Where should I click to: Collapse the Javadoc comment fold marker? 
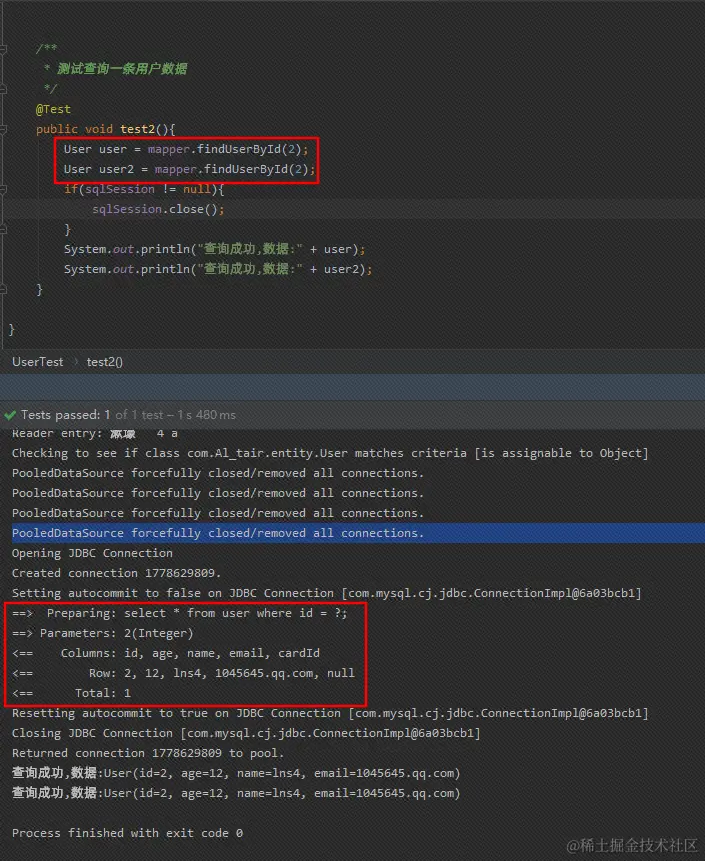tap(3, 49)
